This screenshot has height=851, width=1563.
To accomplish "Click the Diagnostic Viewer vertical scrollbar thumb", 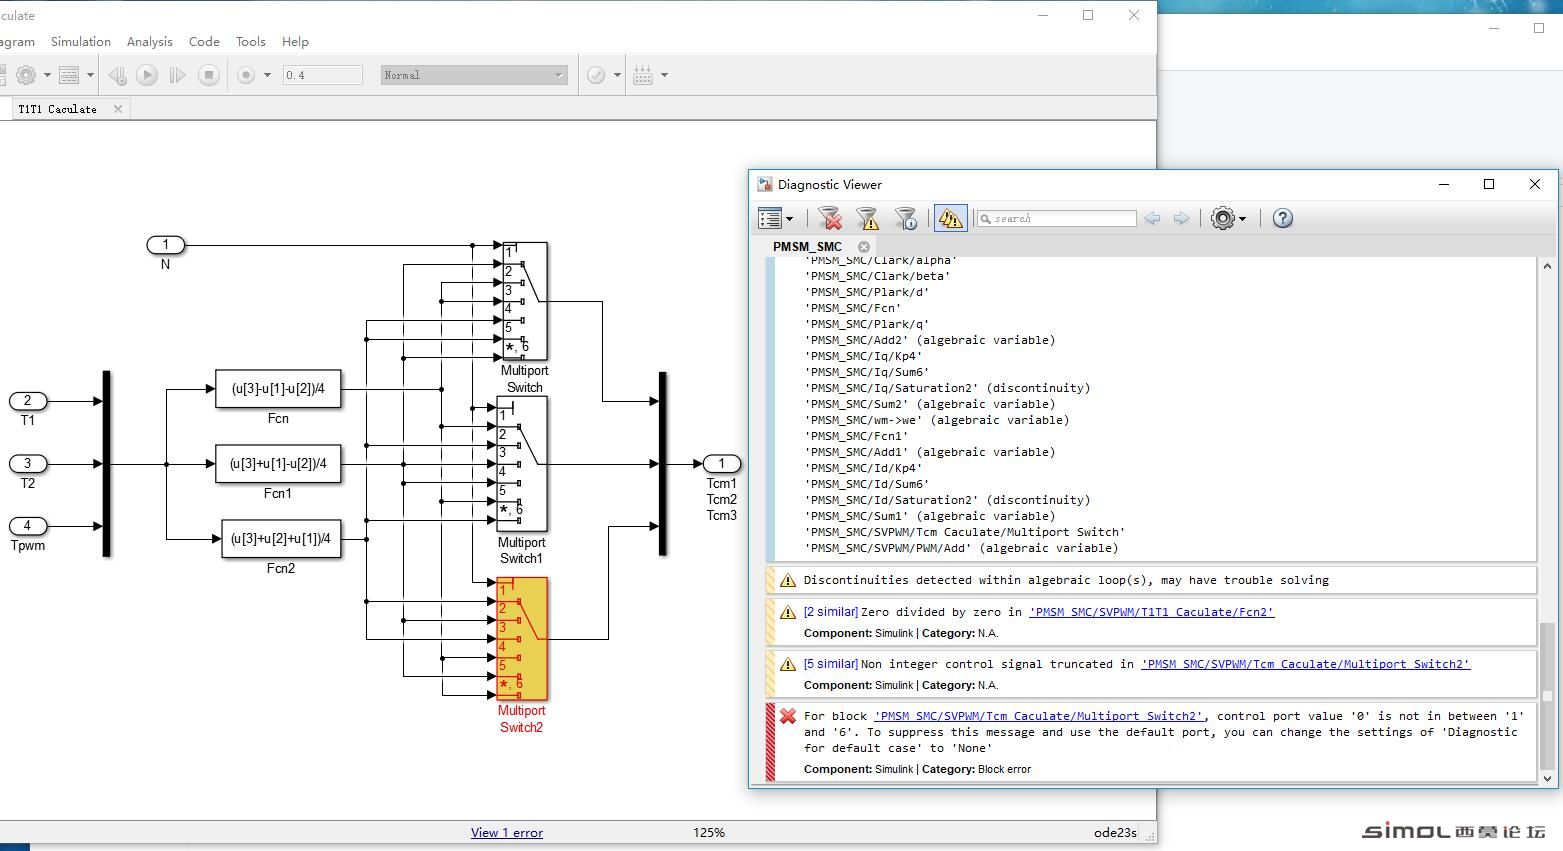I will click(1547, 696).
